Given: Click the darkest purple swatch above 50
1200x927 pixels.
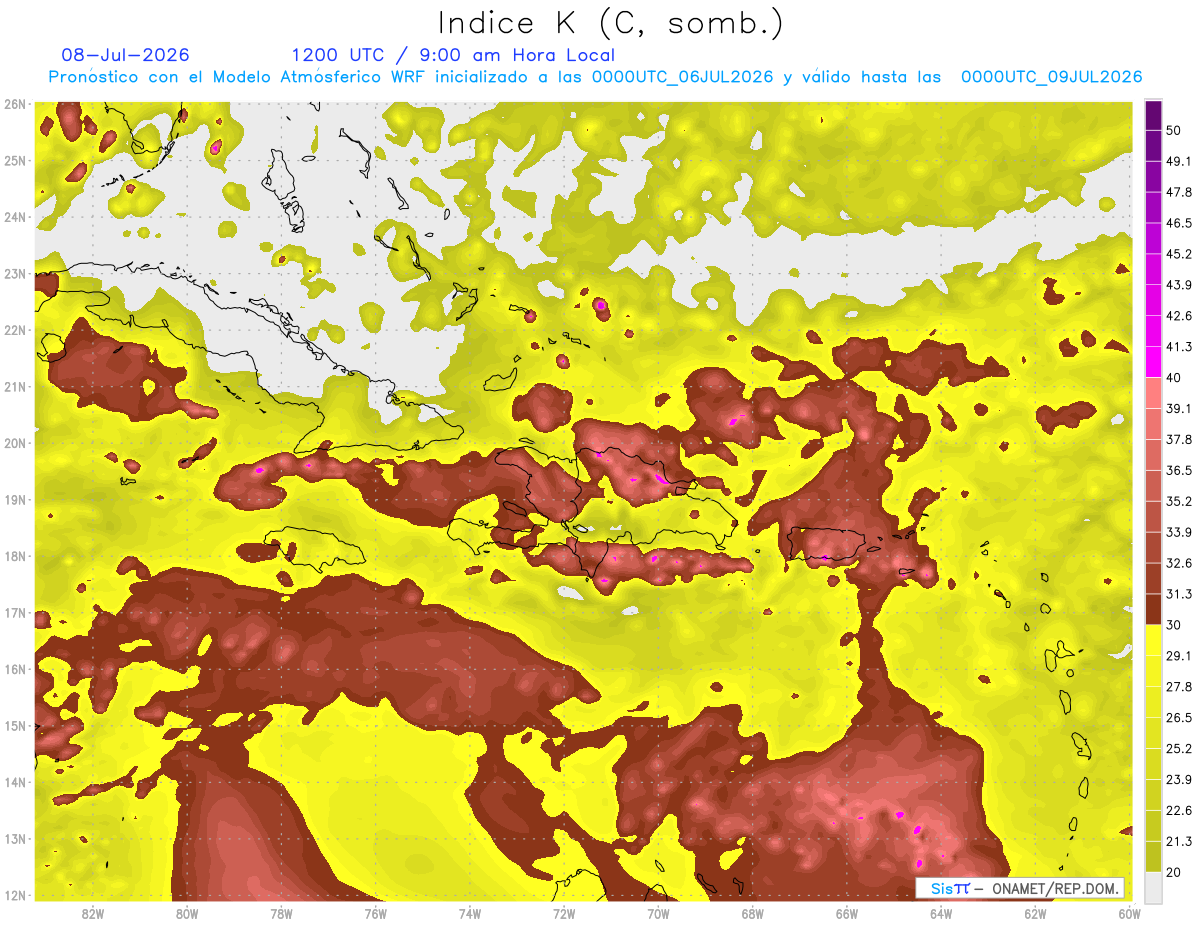Looking at the screenshot, I should pyautogui.click(x=1153, y=115).
